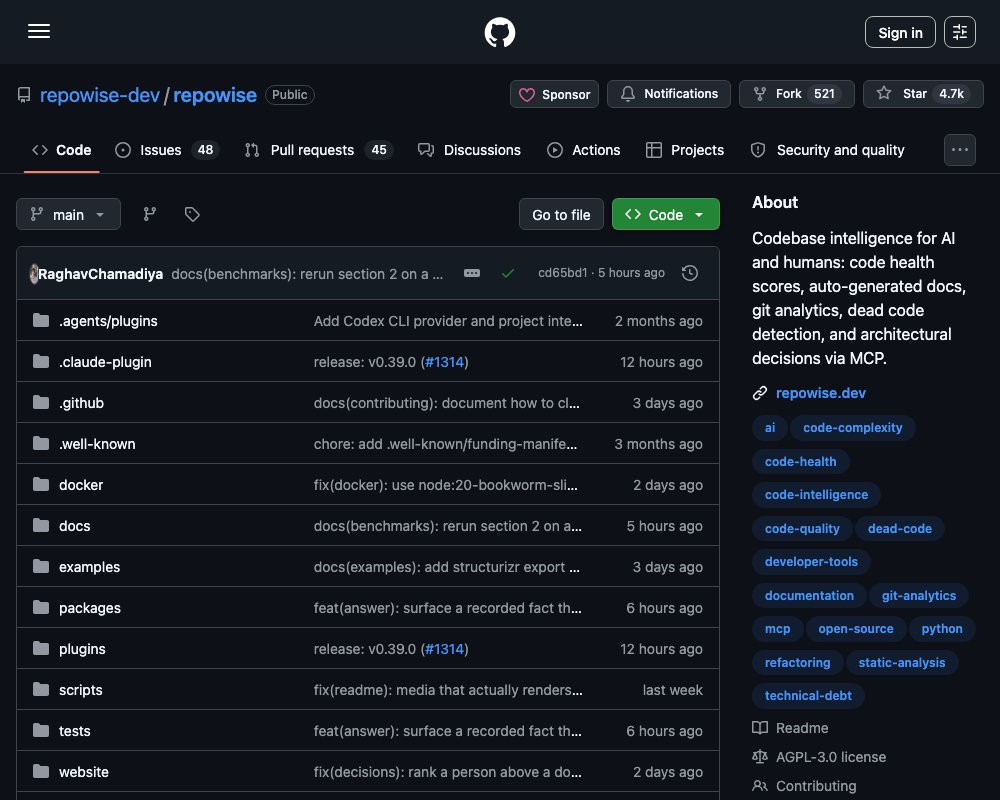Open the repowise-dev owner link
1000x800 pixels.
click(99, 95)
